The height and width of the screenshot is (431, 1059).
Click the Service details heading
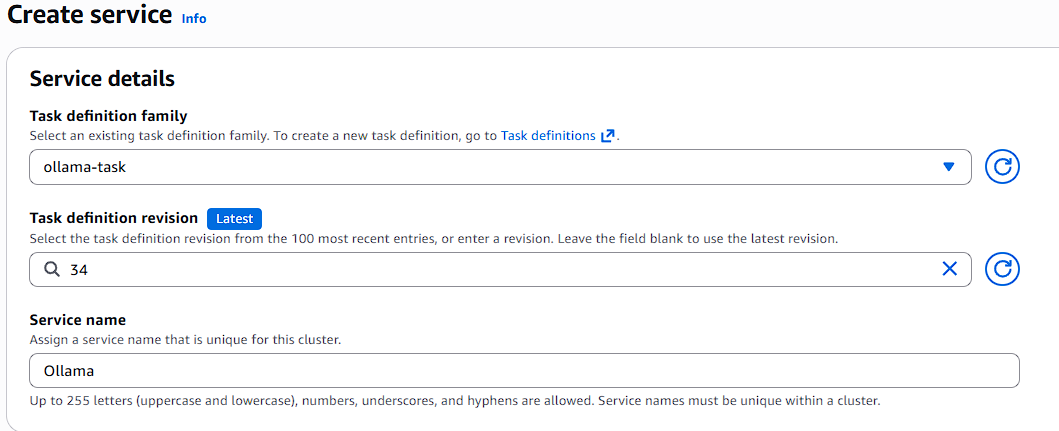(102, 79)
